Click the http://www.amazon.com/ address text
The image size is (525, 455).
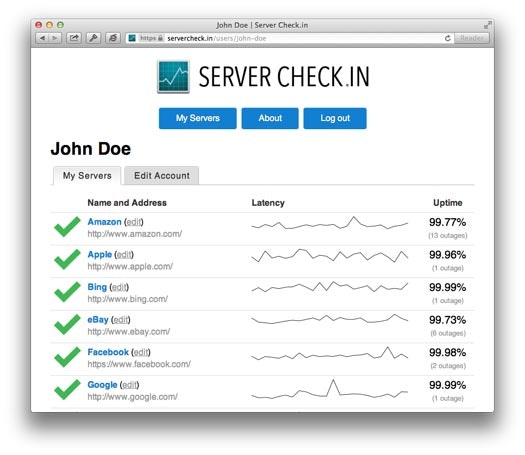pos(135,234)
